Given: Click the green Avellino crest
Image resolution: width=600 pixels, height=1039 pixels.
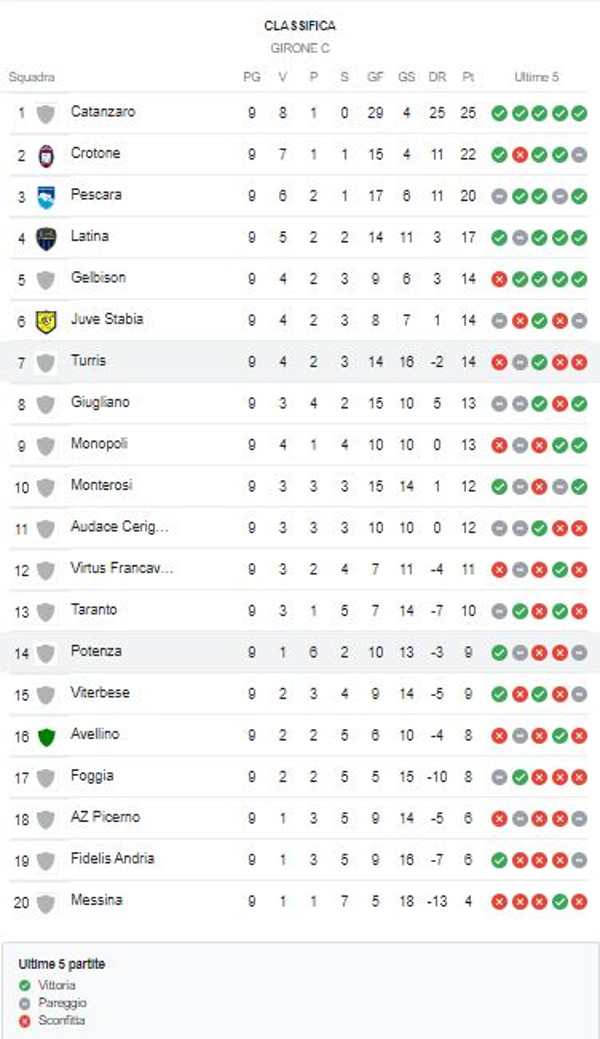Looking at the screenshot, I should (45, 736).
